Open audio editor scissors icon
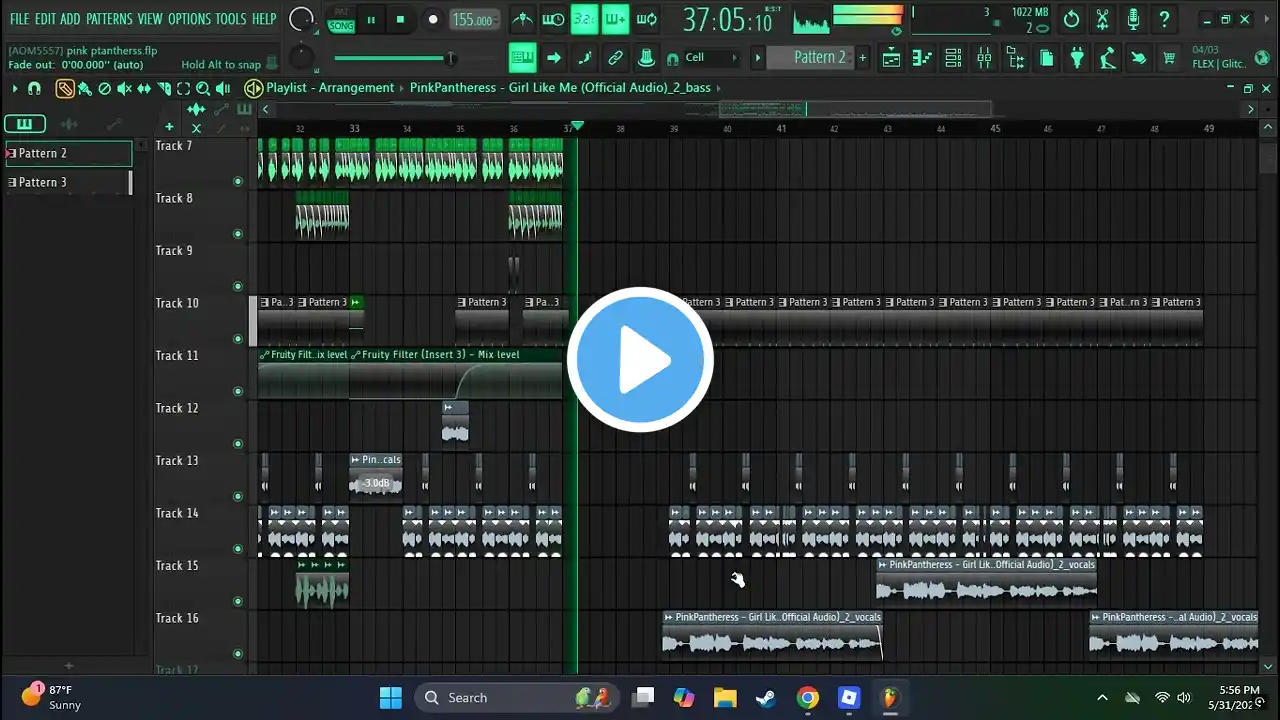This screenshot has height=720, width=1280. (1102, 19)
